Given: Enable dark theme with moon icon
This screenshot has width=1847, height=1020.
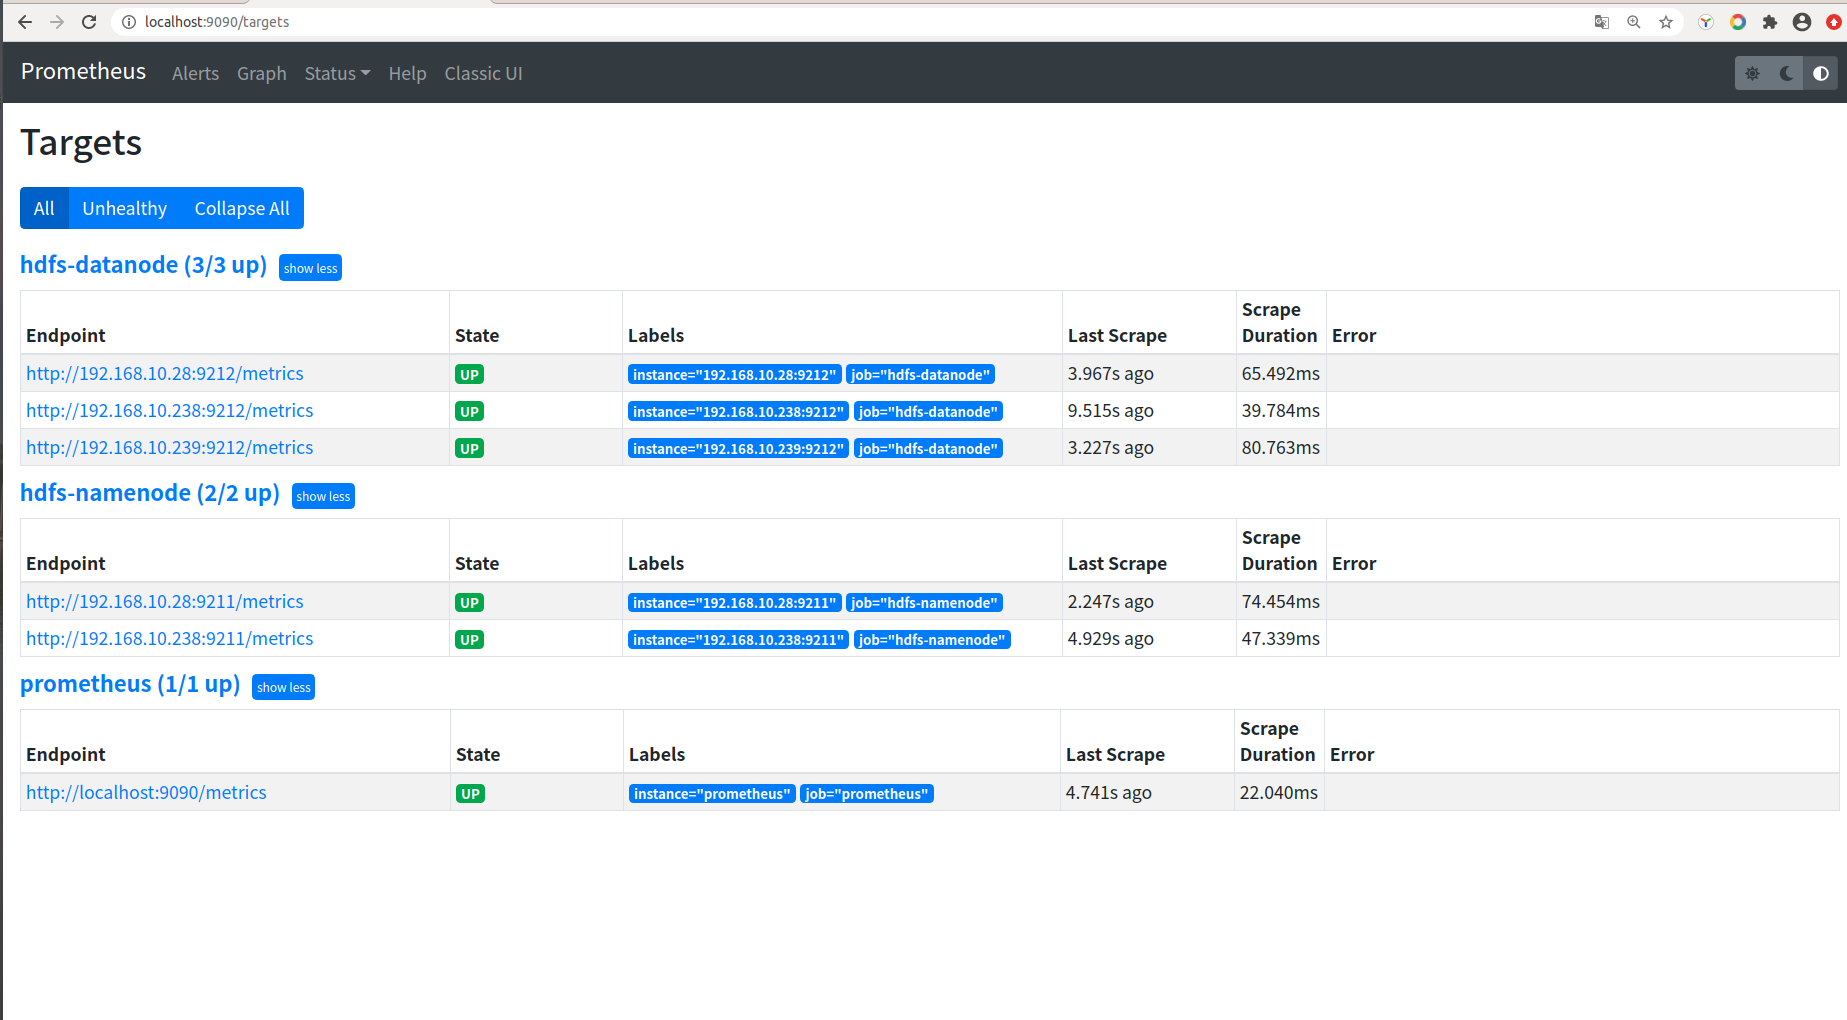Looking at the screenshot, I should 1786,73.
